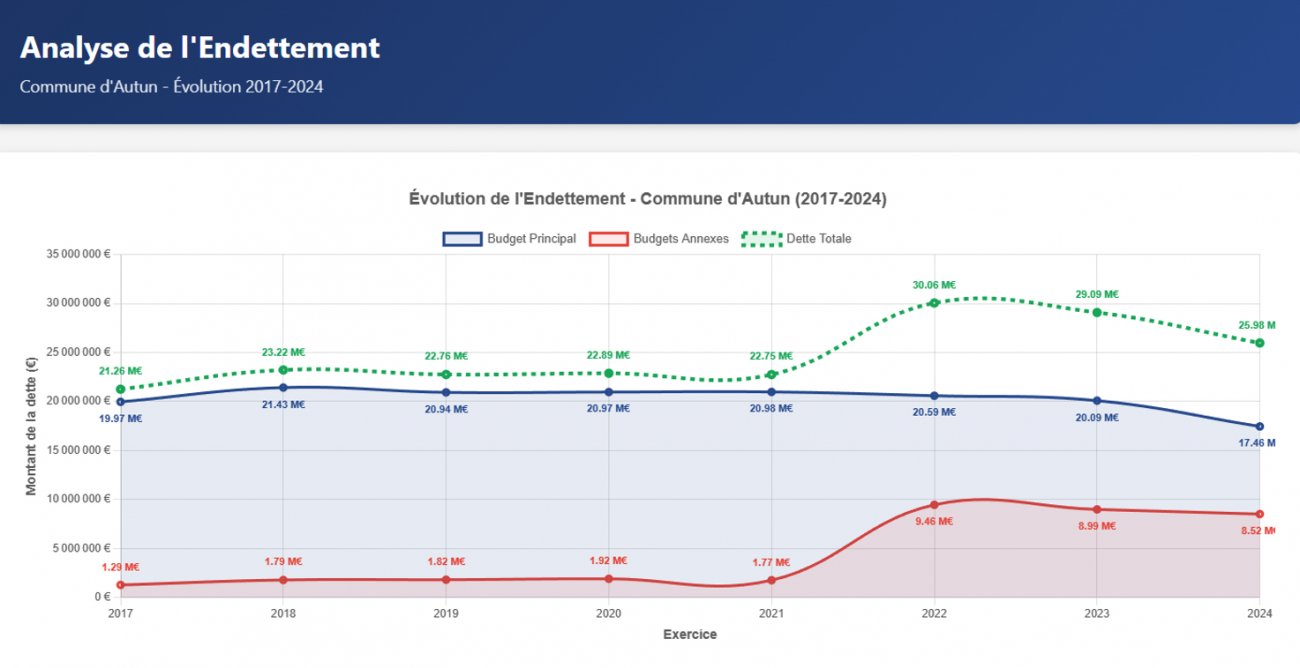Image resolution: width=1300 pixels, height=668 pixels.
Task: Toggle Budget Principal legend label
Action: click(531, 239)
